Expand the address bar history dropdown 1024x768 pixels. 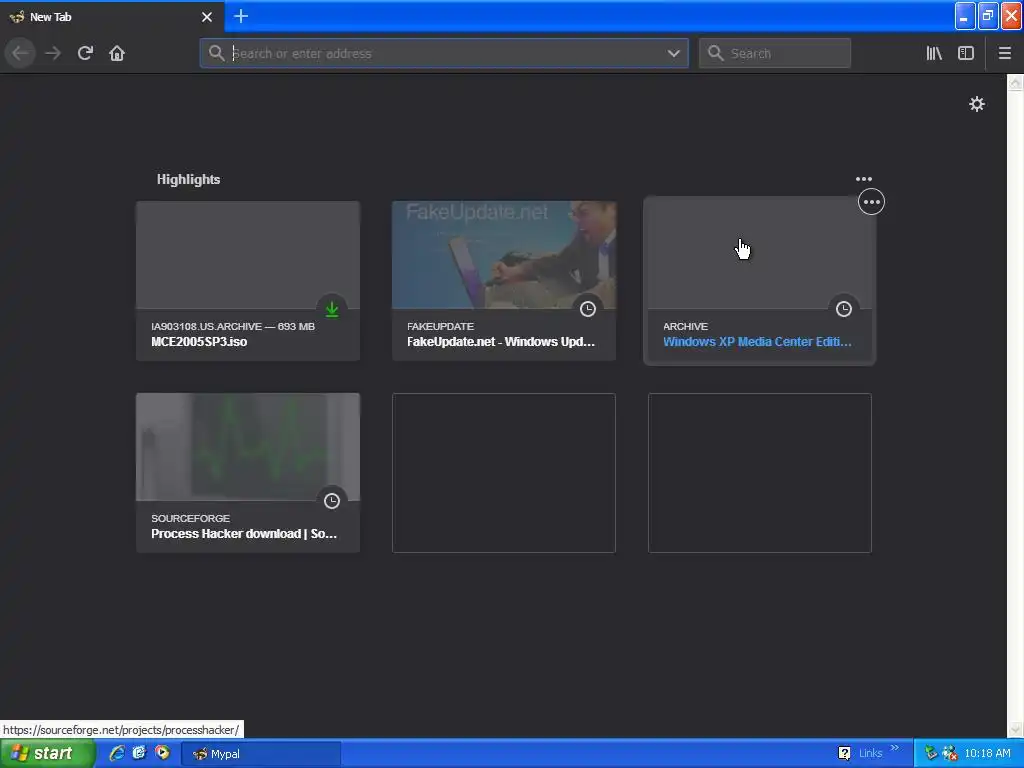[673, 54]
